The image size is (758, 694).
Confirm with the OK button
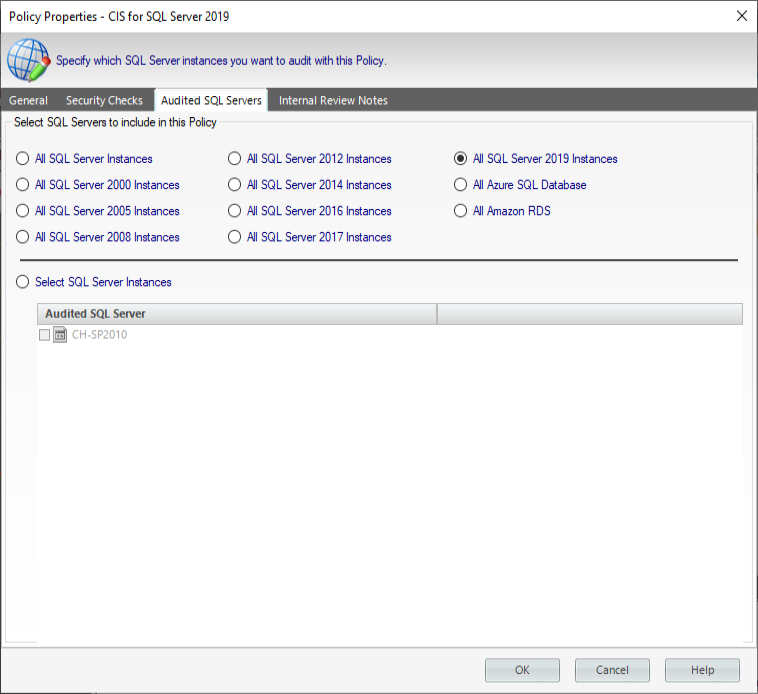click(522, 670)
